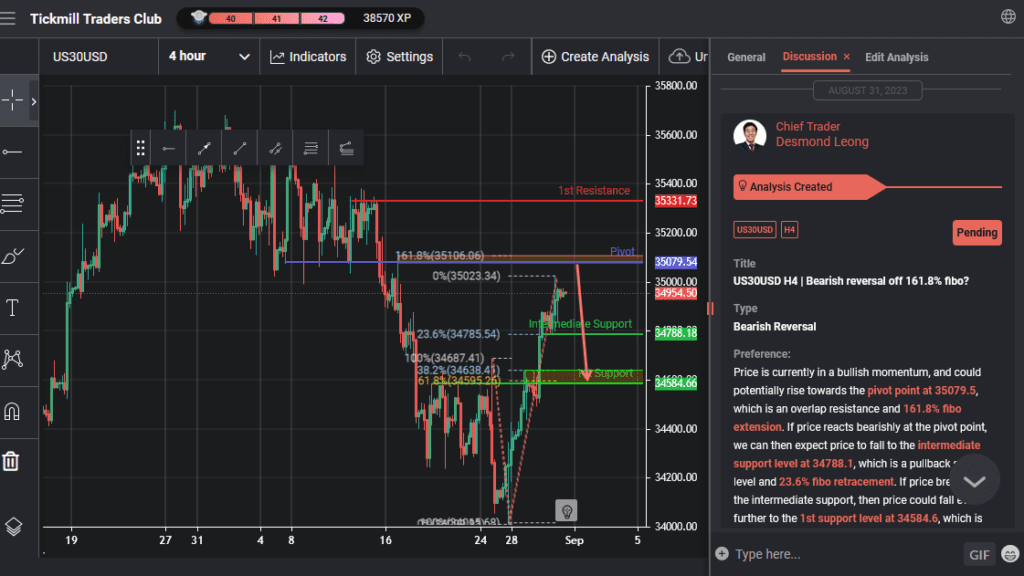Select the brush drawing tool
Viewport: 1024px width, 576px height.
pos(15,256)
